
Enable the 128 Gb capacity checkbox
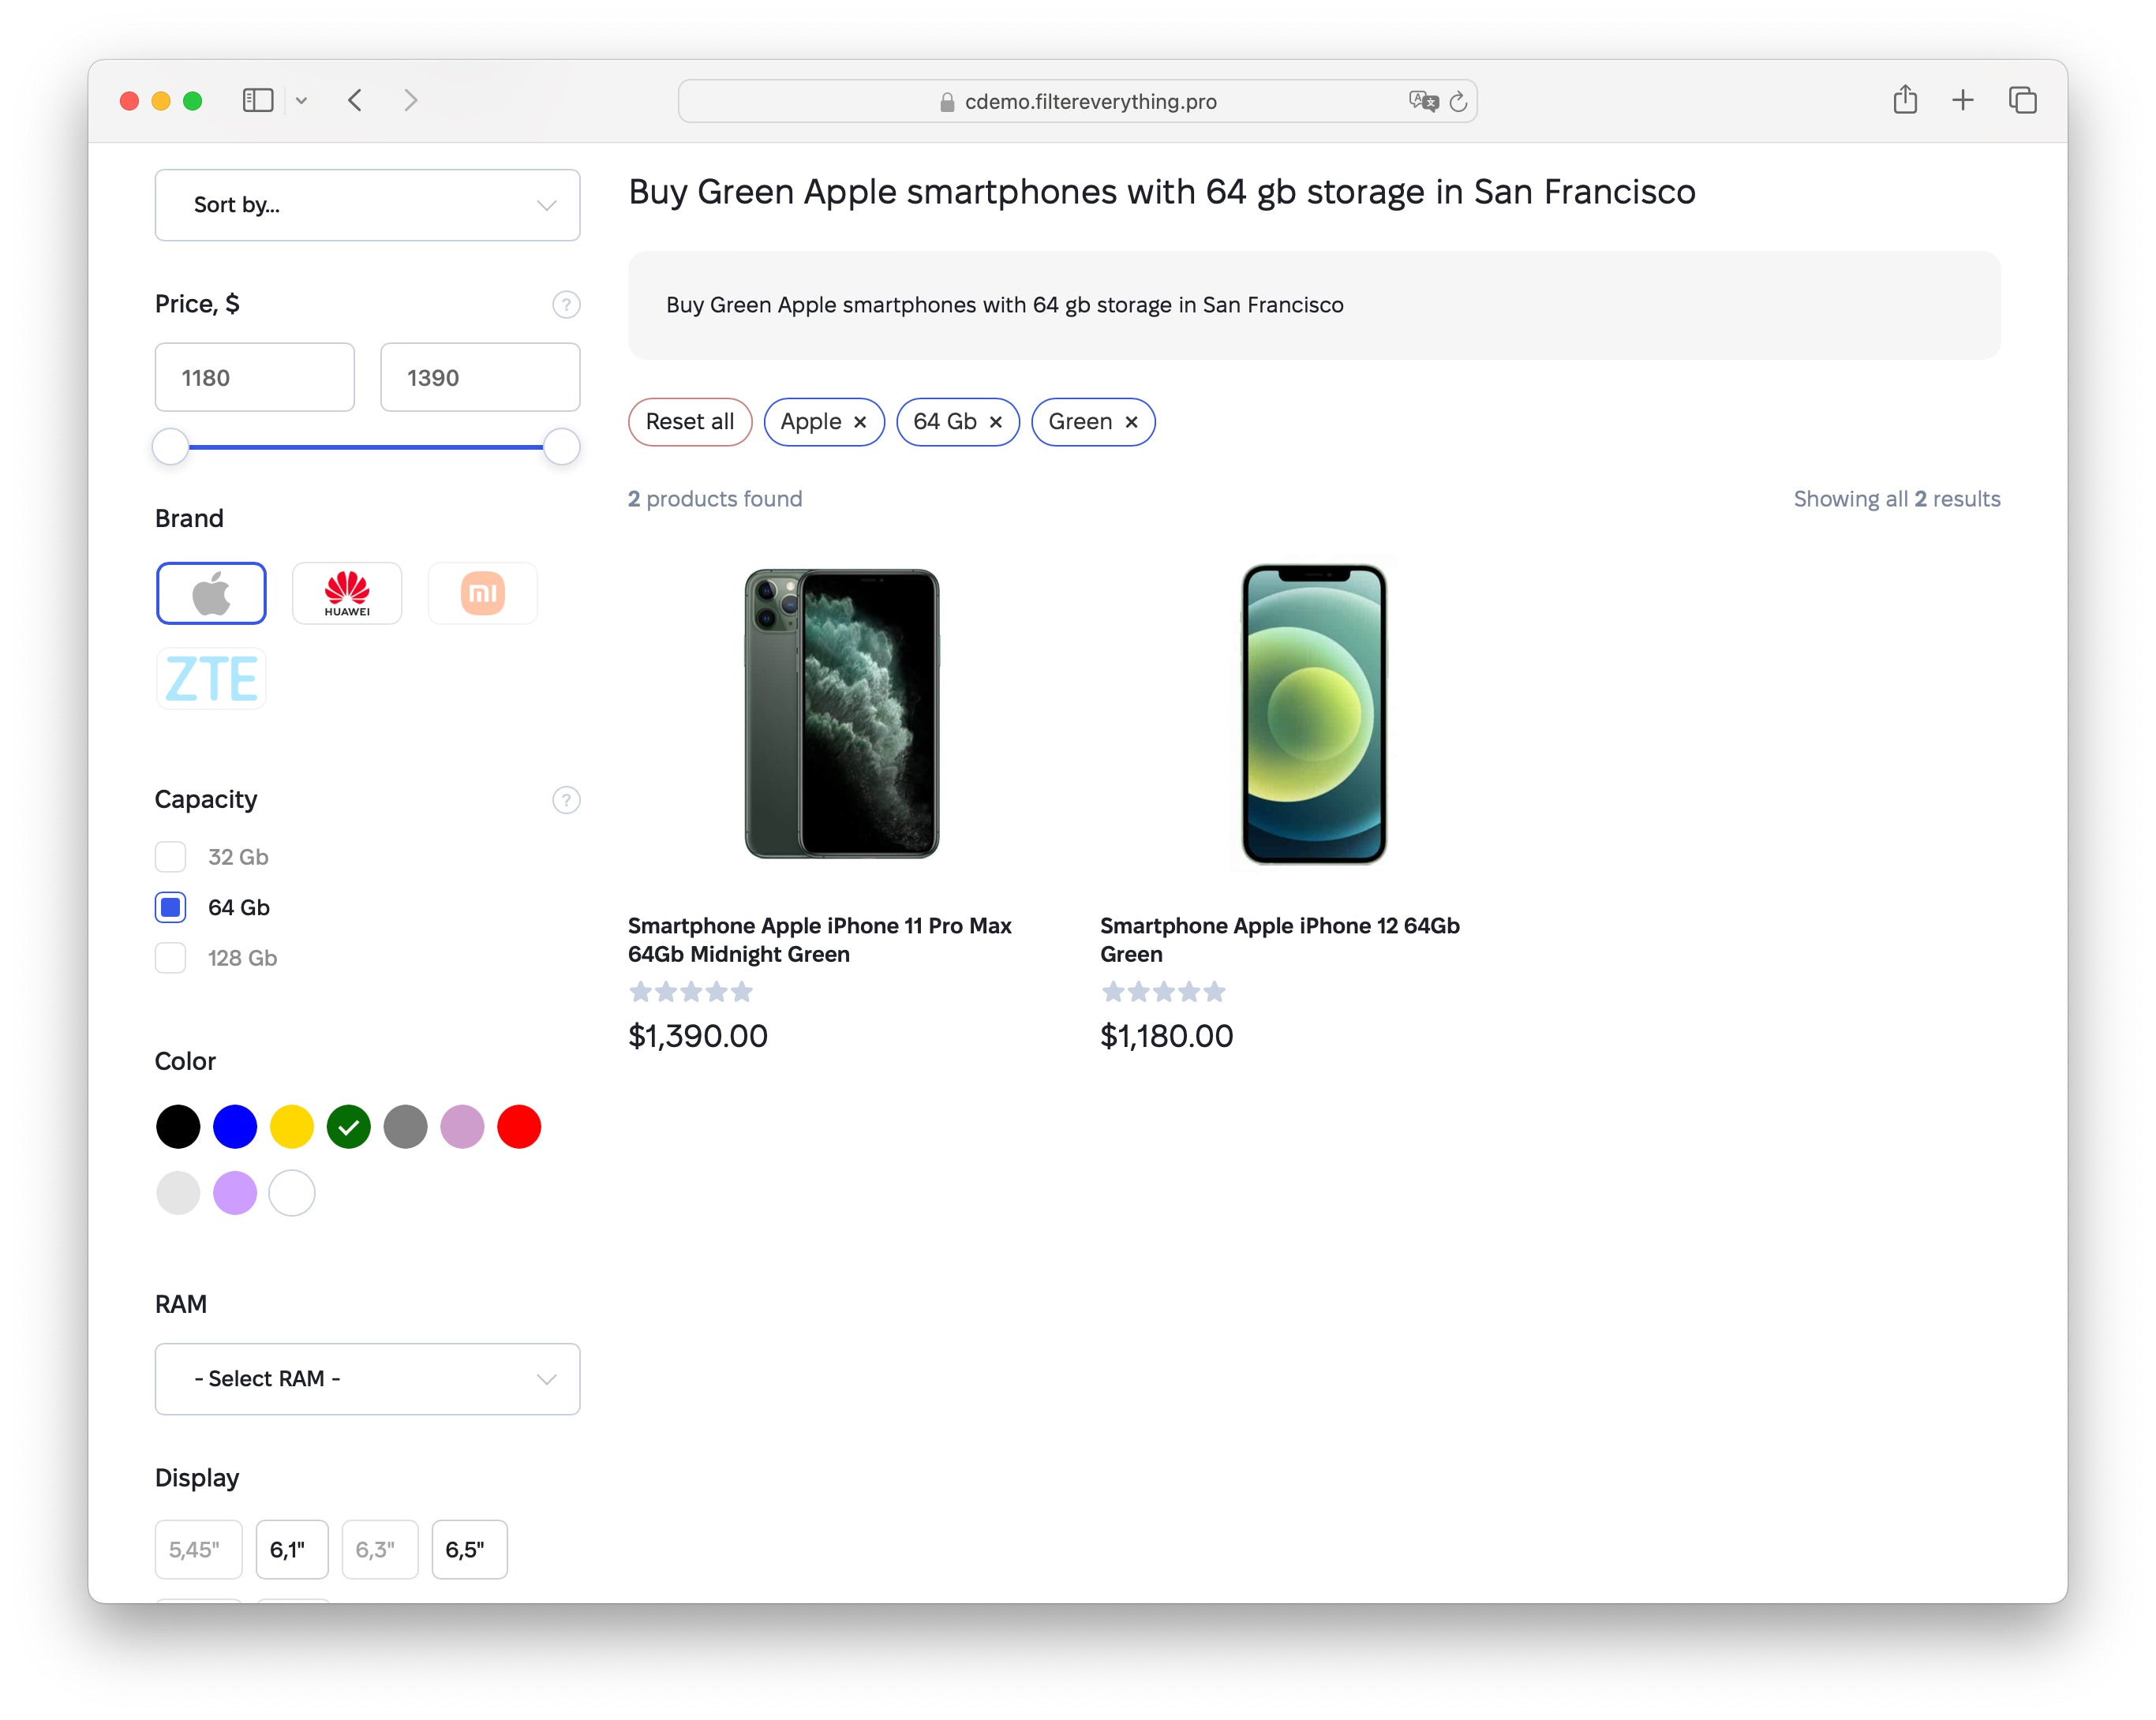170,957
